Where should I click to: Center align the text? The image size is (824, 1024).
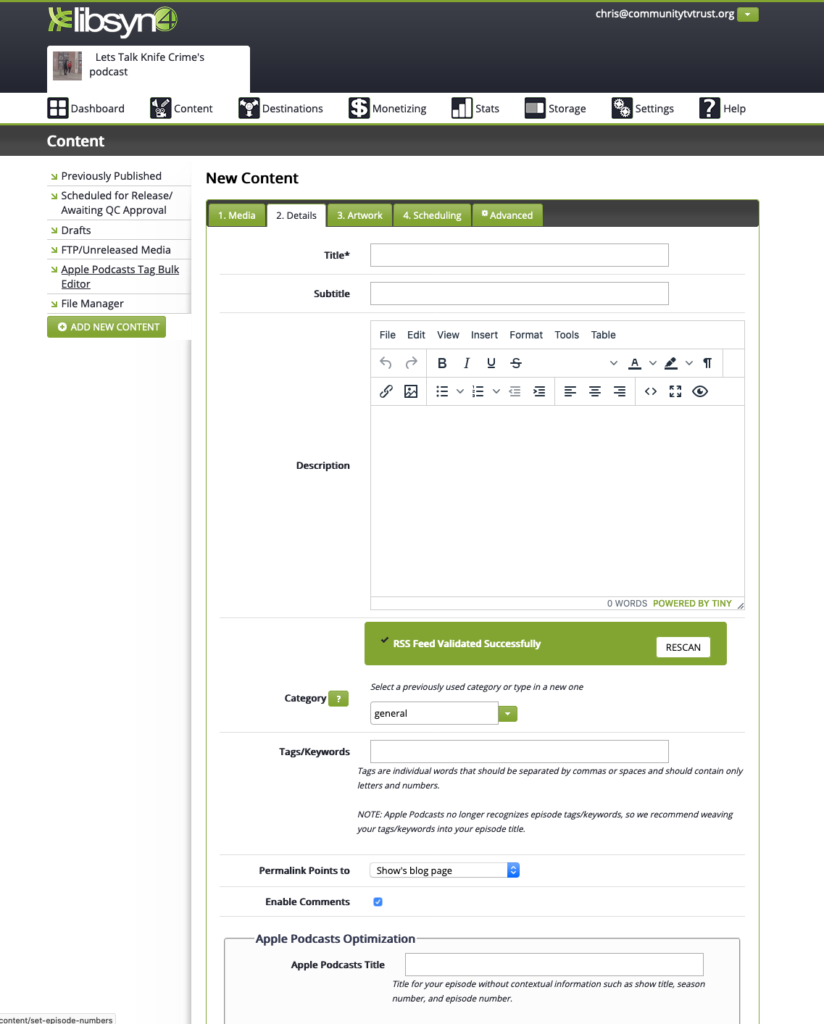pos(595,391)
